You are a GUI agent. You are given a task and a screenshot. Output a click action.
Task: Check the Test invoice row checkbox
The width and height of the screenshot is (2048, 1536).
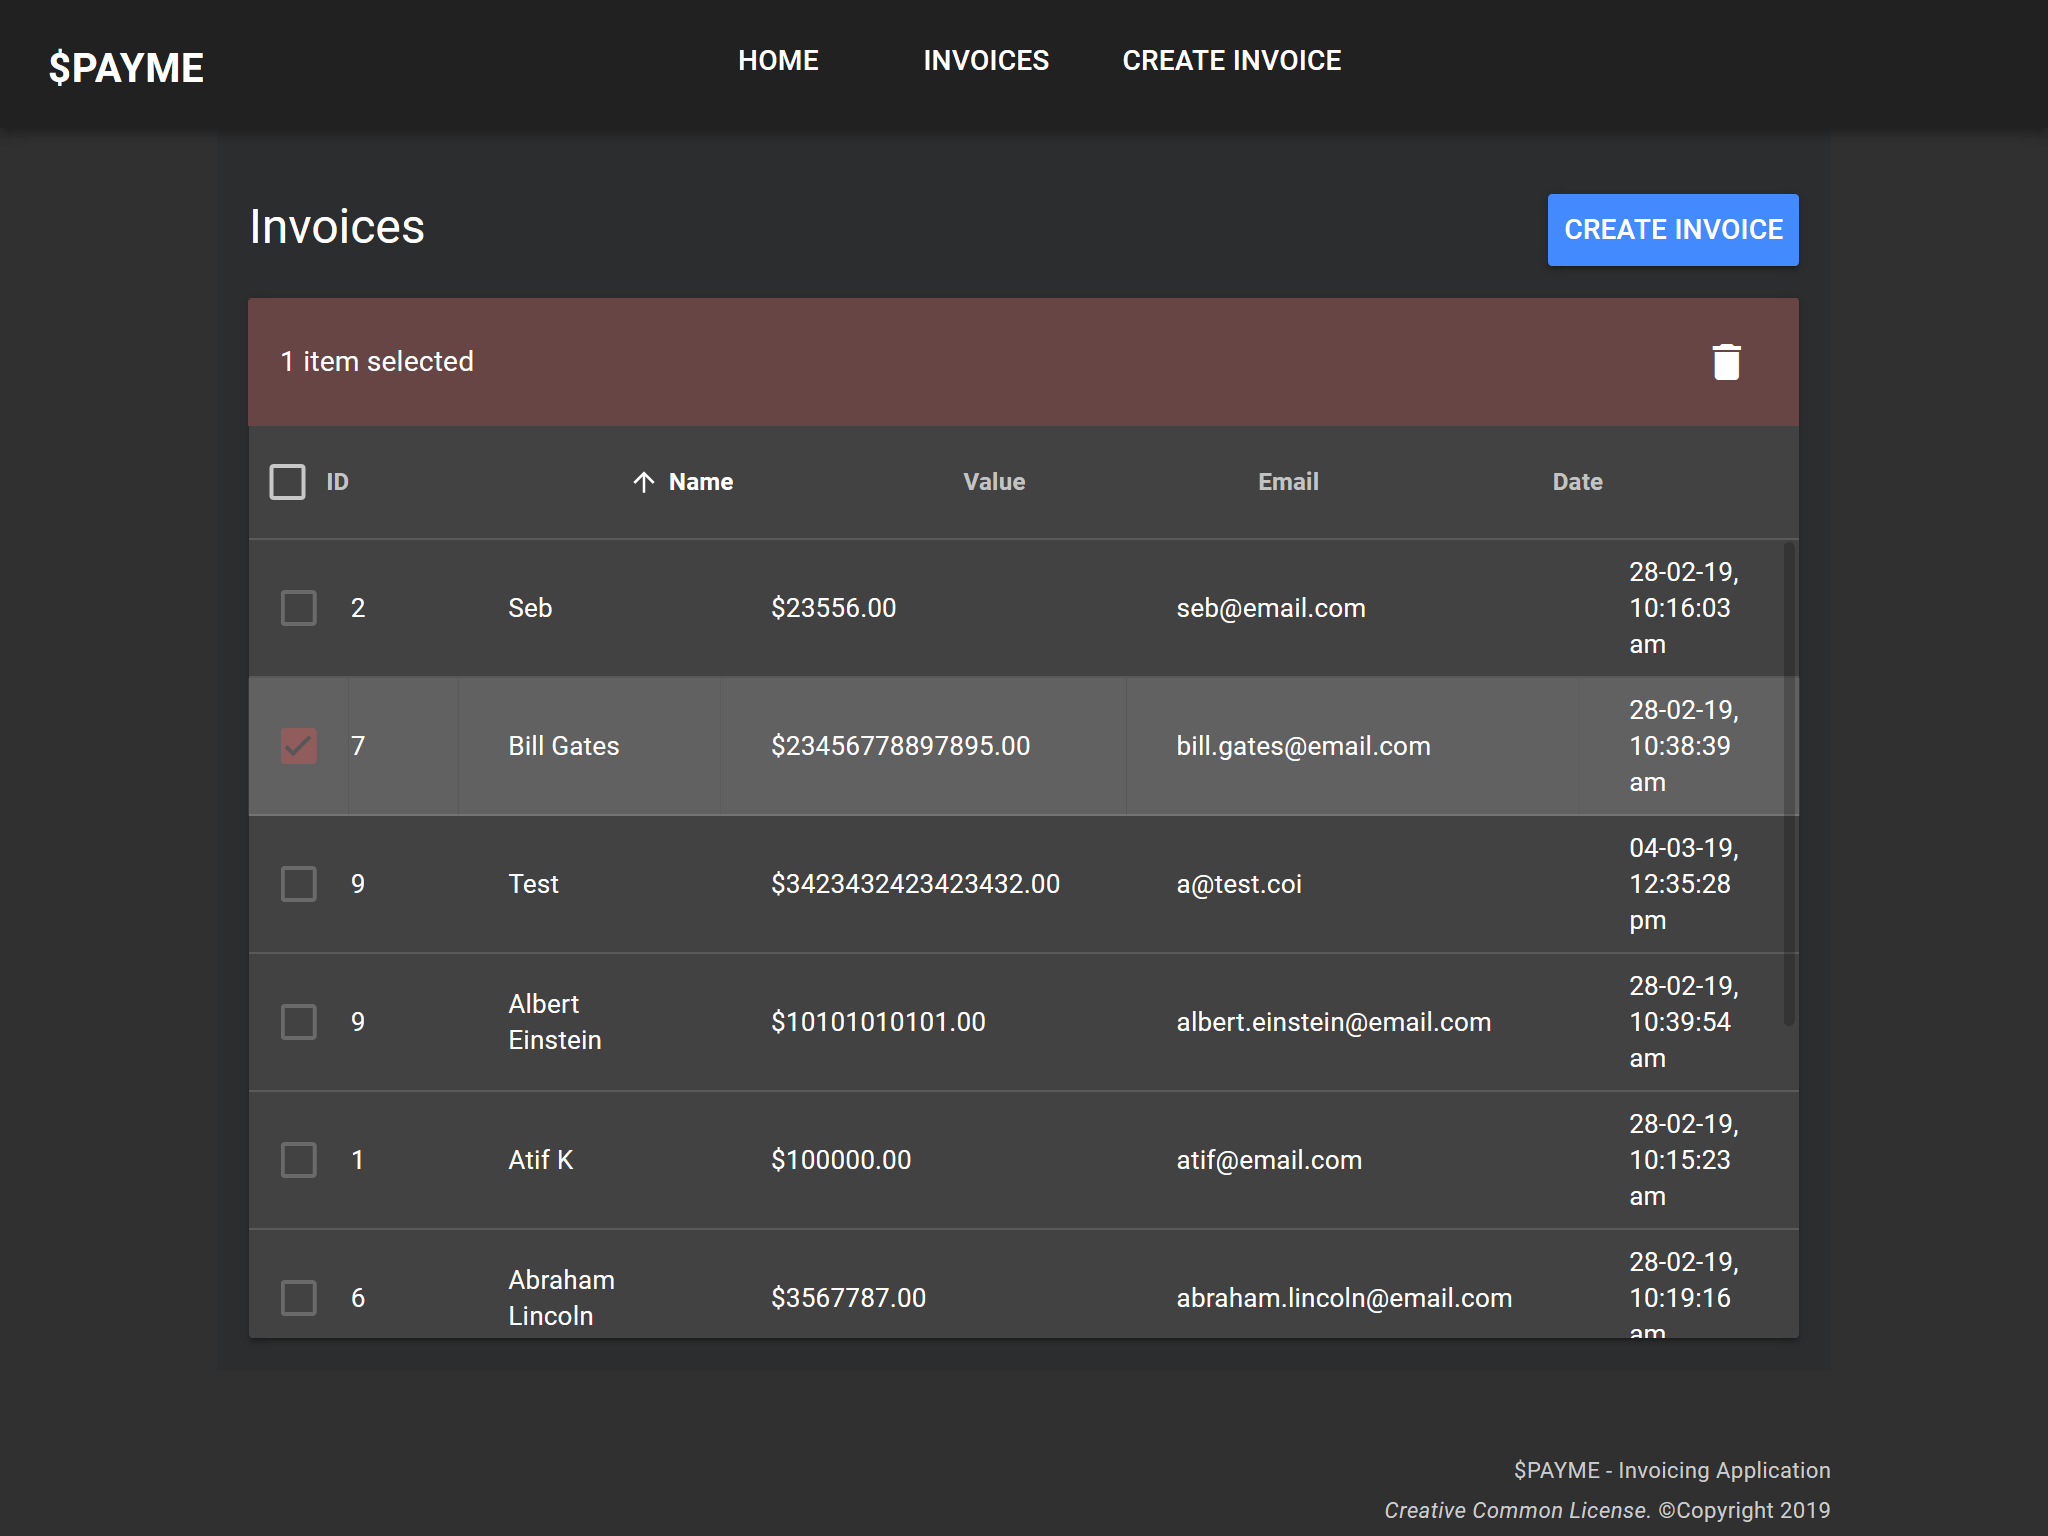tap(299, 884)
